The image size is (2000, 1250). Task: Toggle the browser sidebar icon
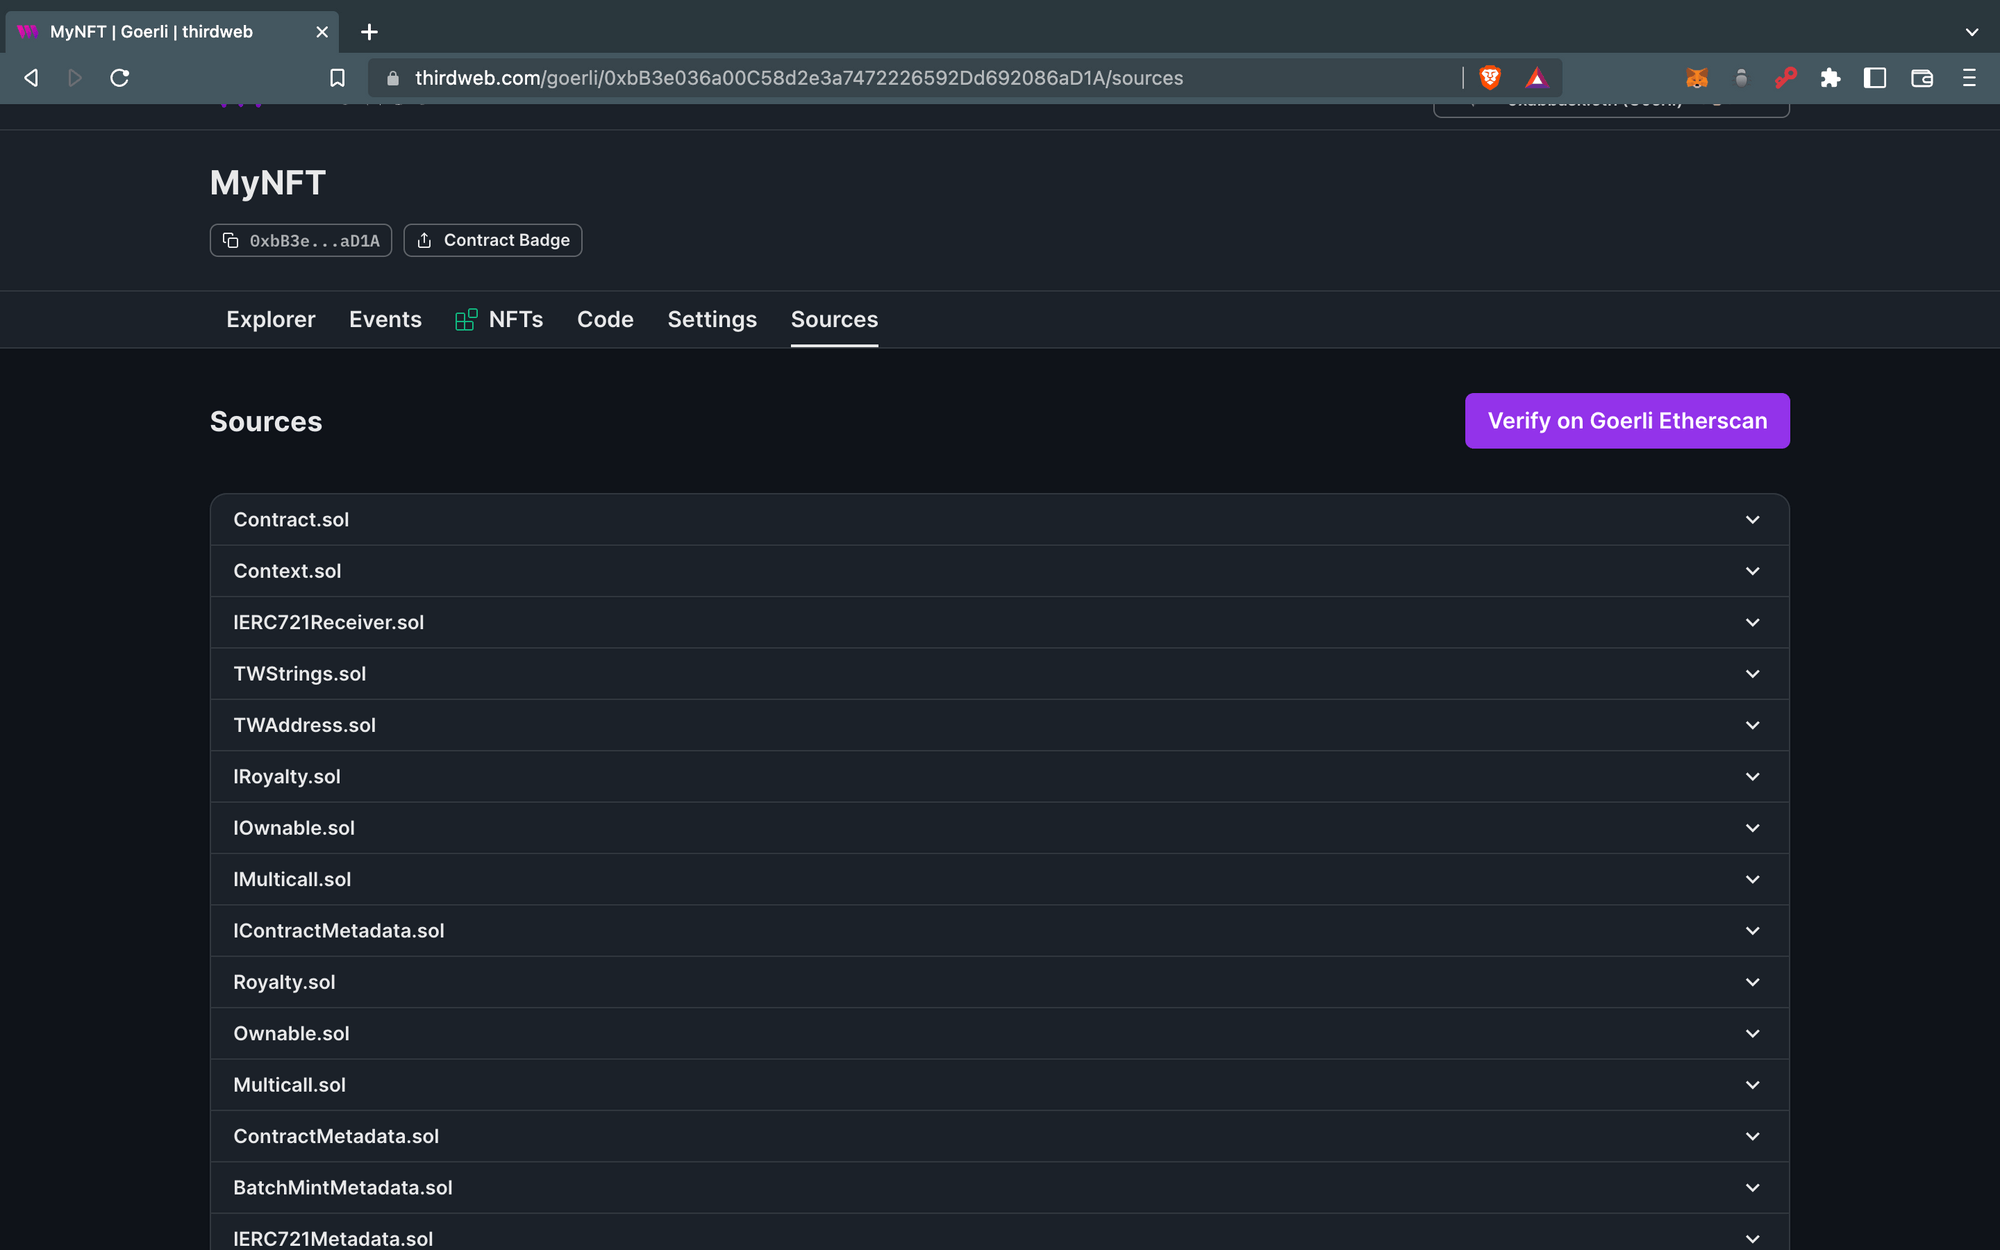[x=1875, y=77]
